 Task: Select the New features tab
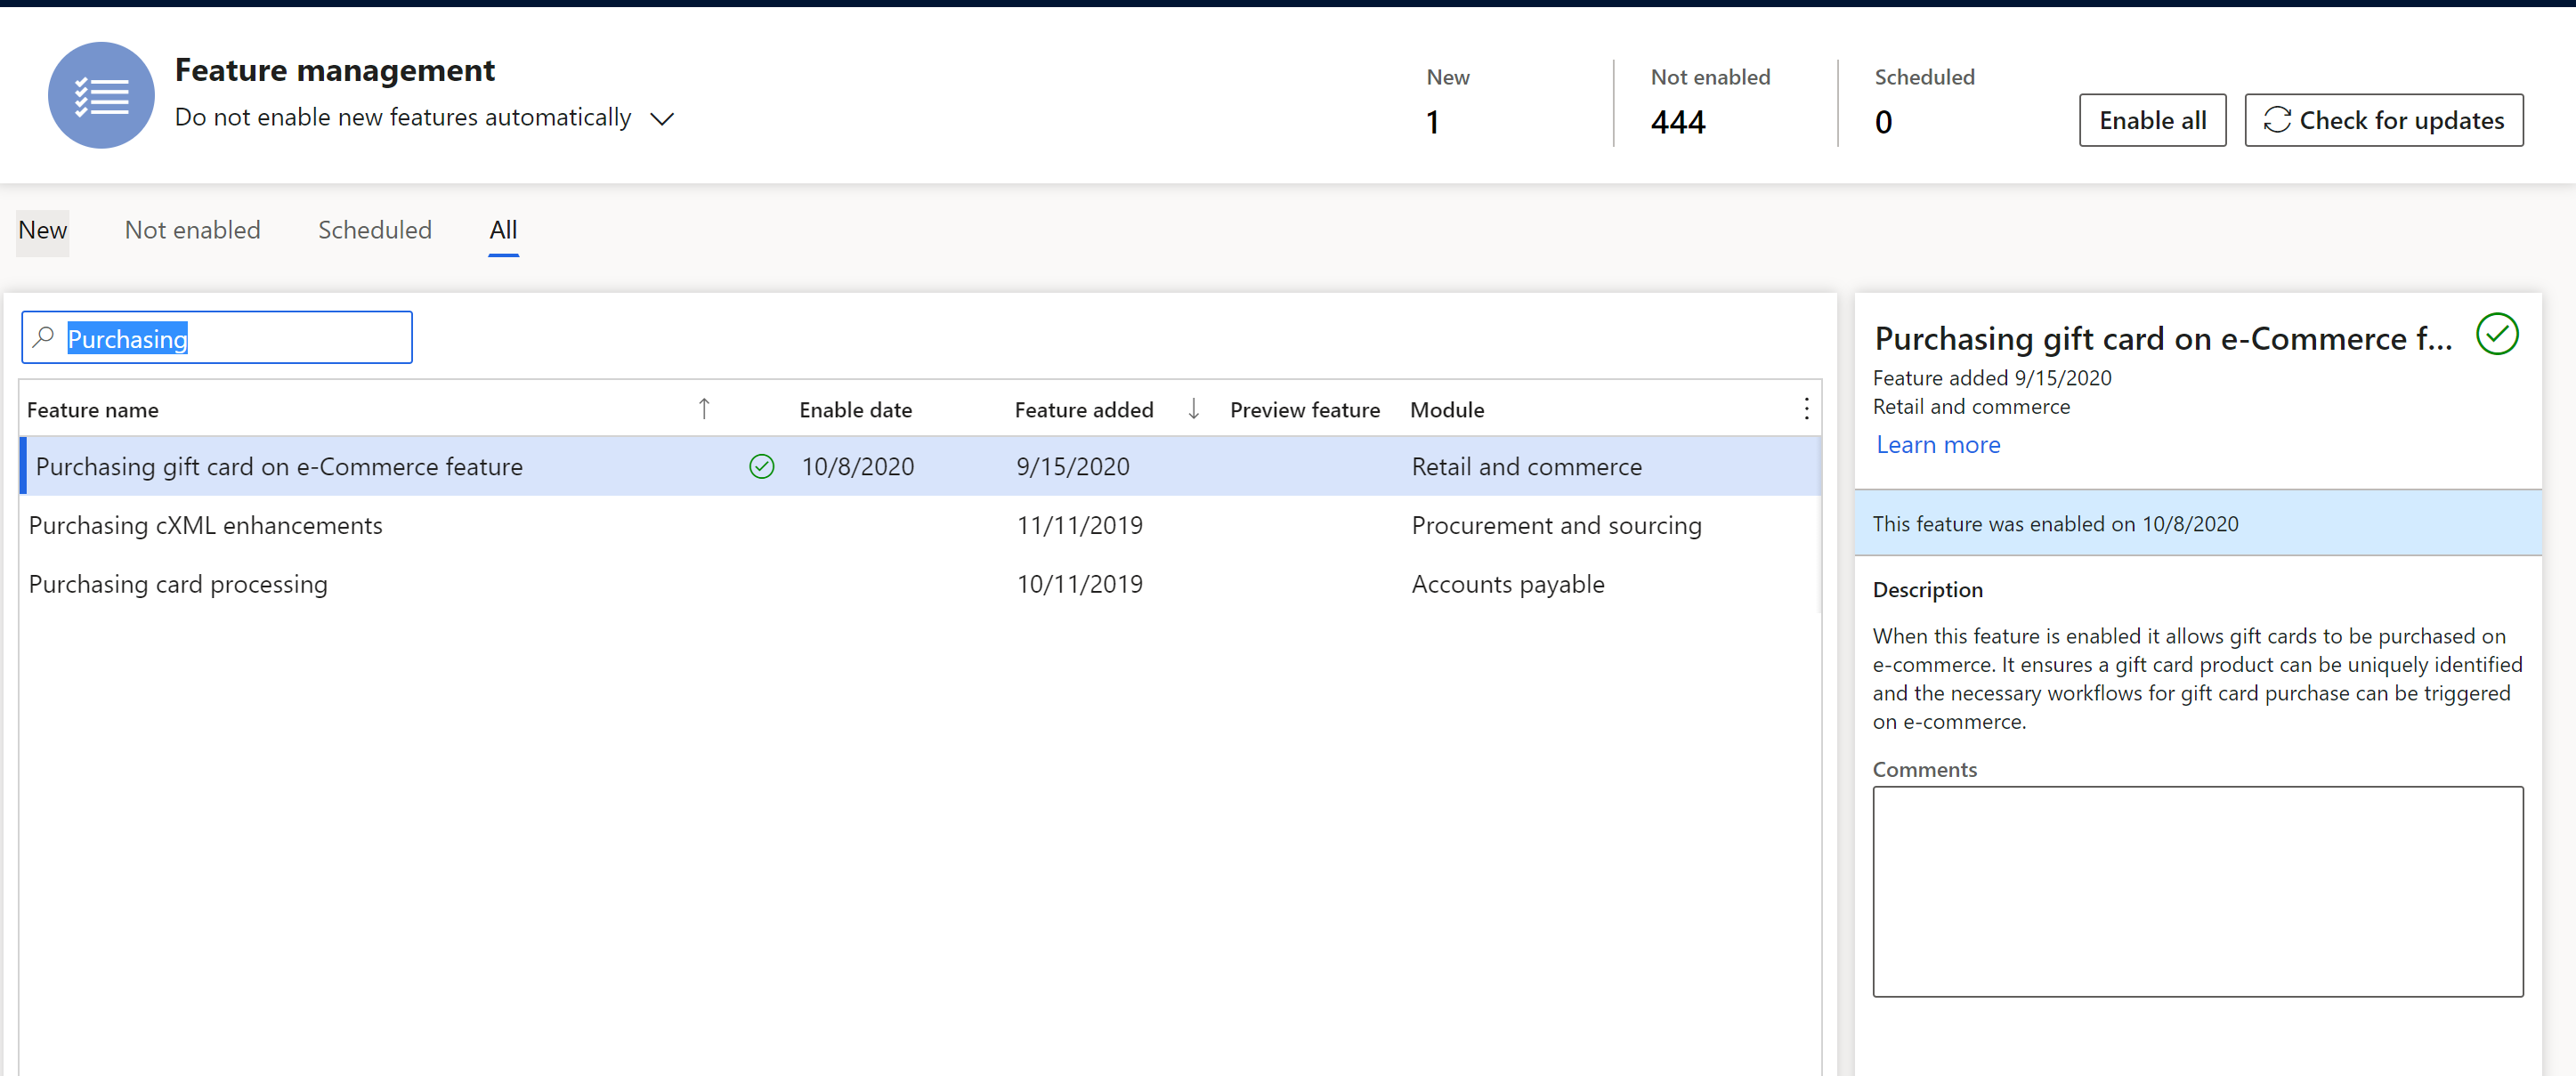(x=39, y=230)
